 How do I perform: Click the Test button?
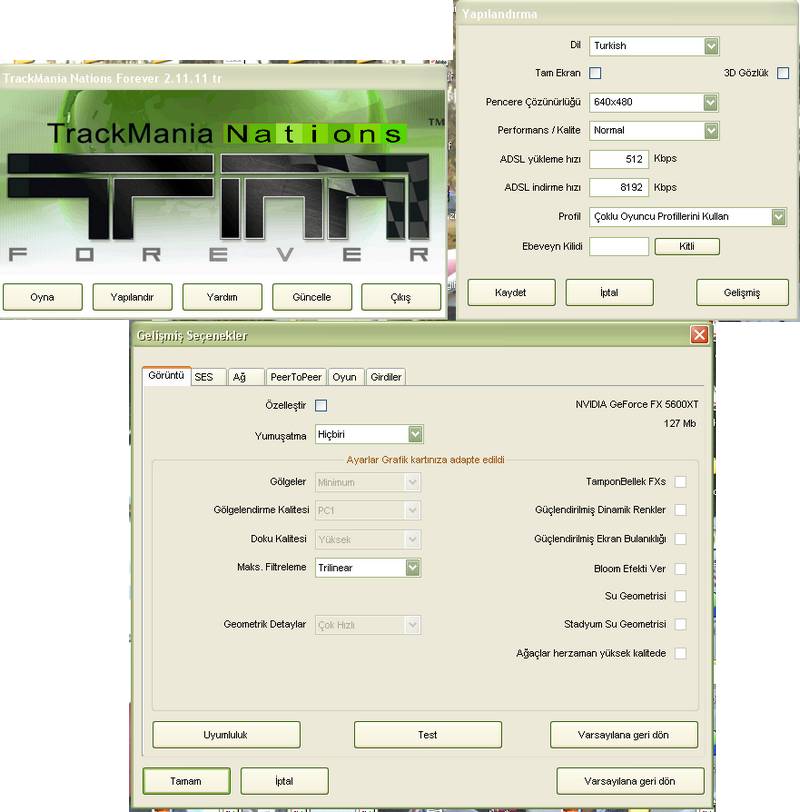(x=428, y=735)
